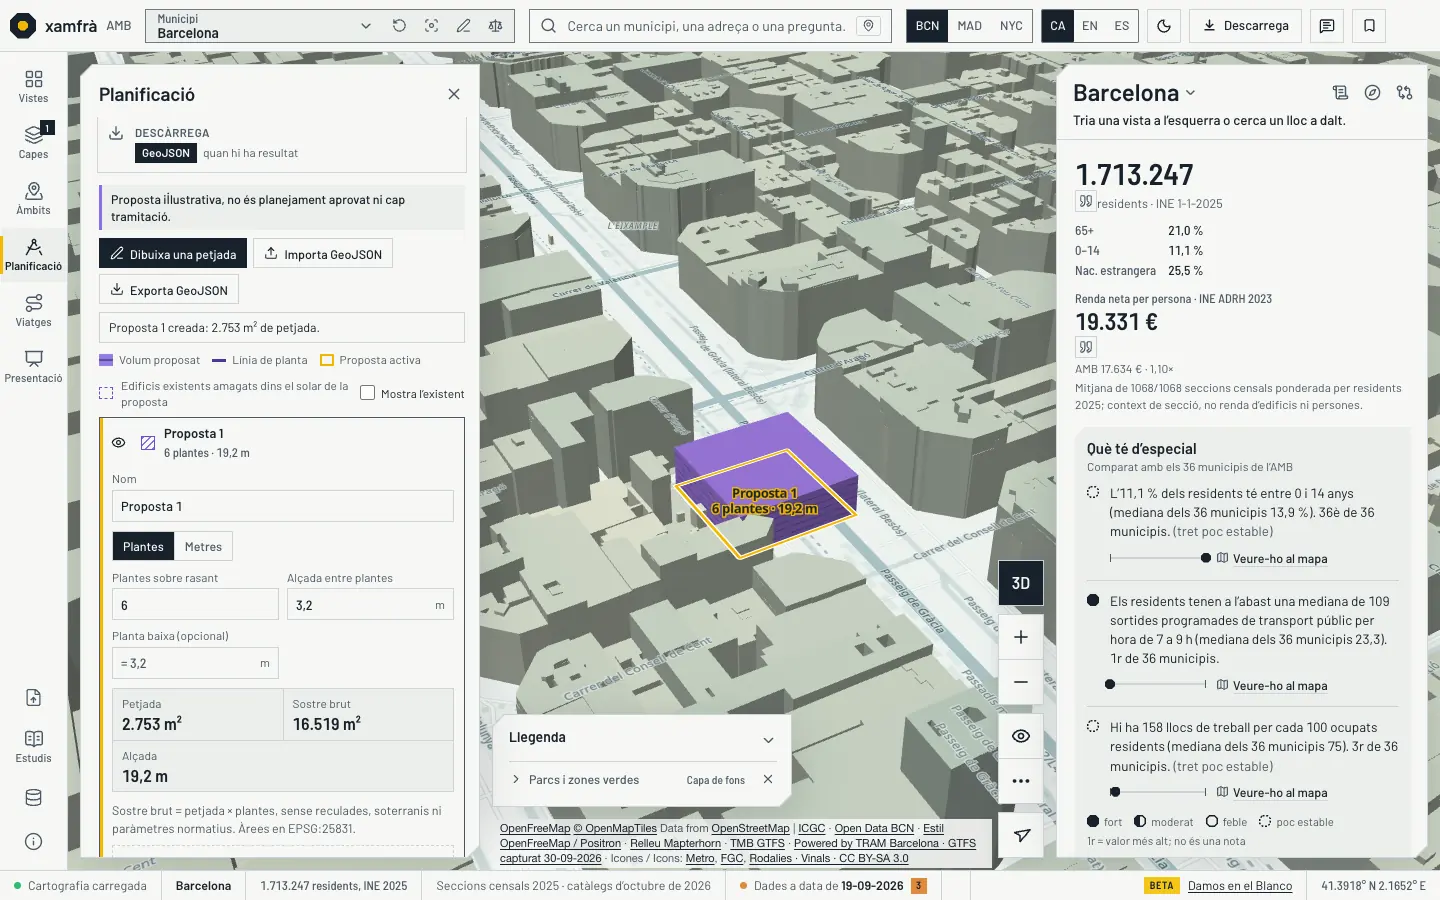Image resolution: width=1440 pixels, height=900 pixels.
Task: Click the file upload icon in sidebar
Action: coord(33,698)
